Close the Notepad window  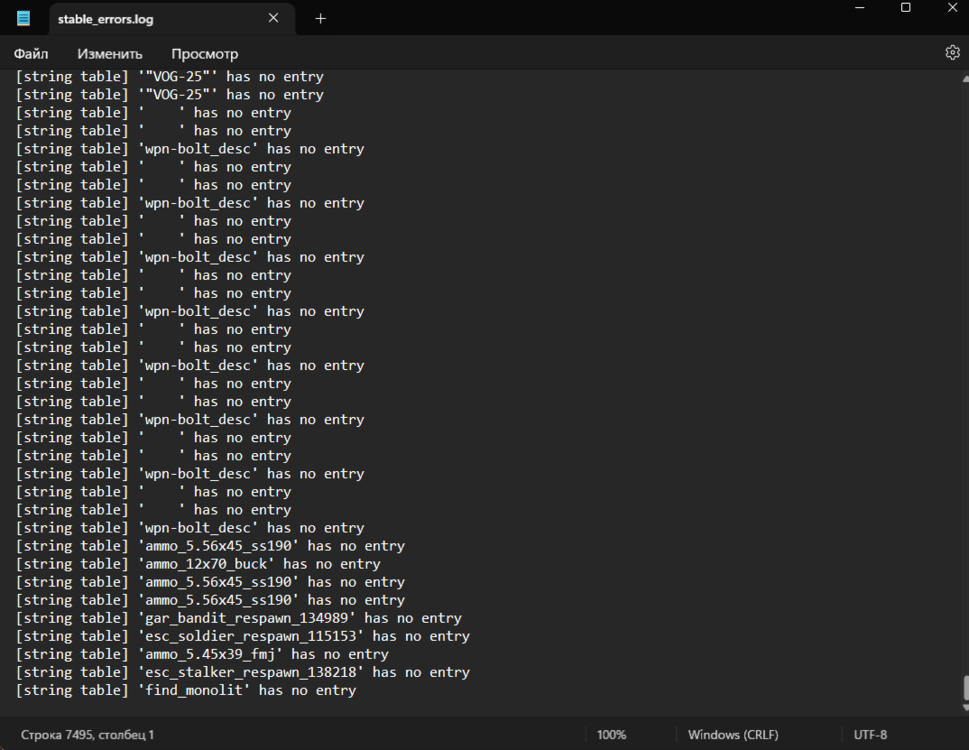click(951, 8)
